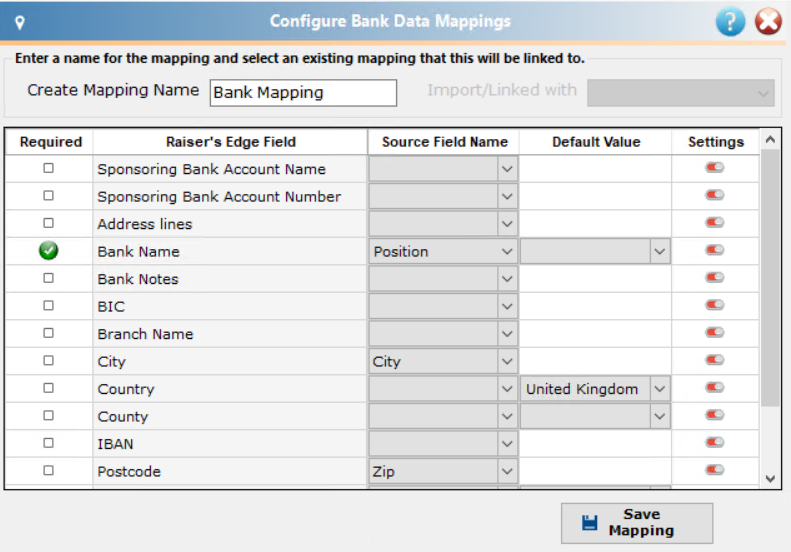
Task: Click the scrollbar down arrow in the grid
Action: click(770, 478)
